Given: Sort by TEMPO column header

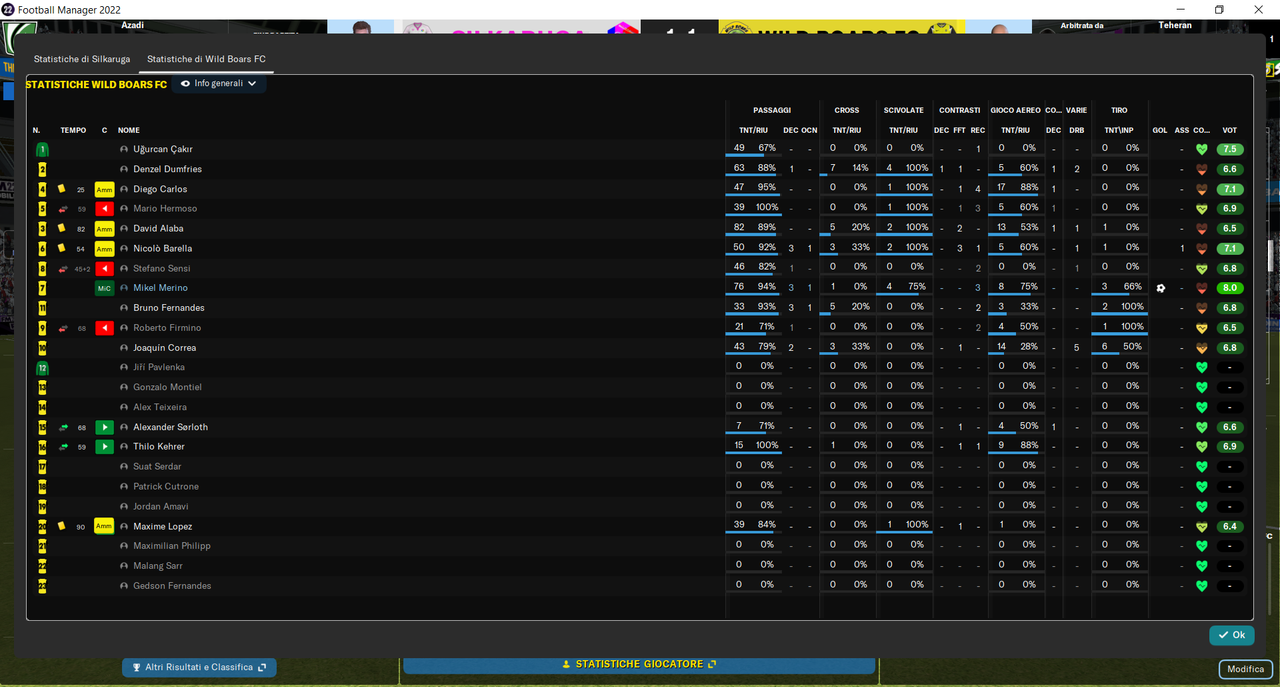Looking at the screenshot, I should click(x=73, y=130).
